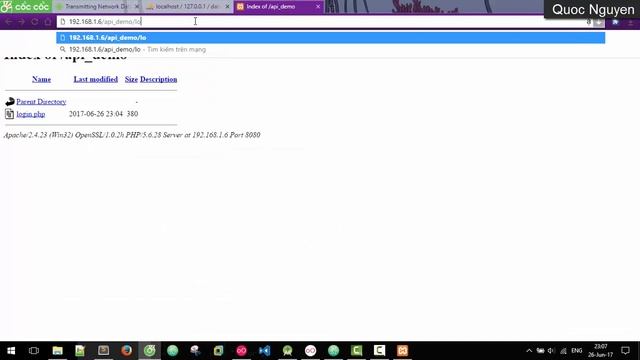The height and width of the screenshot is (360, 640).
Task: Click the 2017-06-26 23:04 modified date text
Action: (x=96, y=114)
